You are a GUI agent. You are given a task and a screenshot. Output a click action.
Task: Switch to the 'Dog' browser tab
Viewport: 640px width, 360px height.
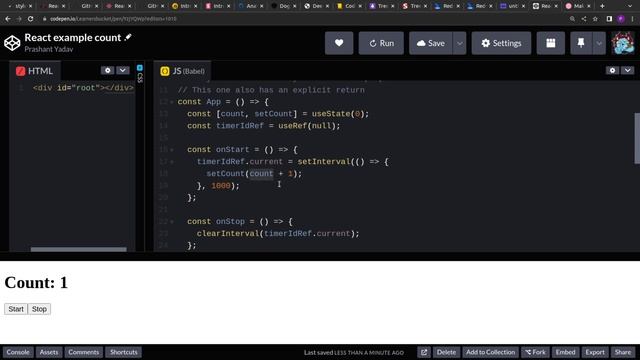(x=284, y=6)
